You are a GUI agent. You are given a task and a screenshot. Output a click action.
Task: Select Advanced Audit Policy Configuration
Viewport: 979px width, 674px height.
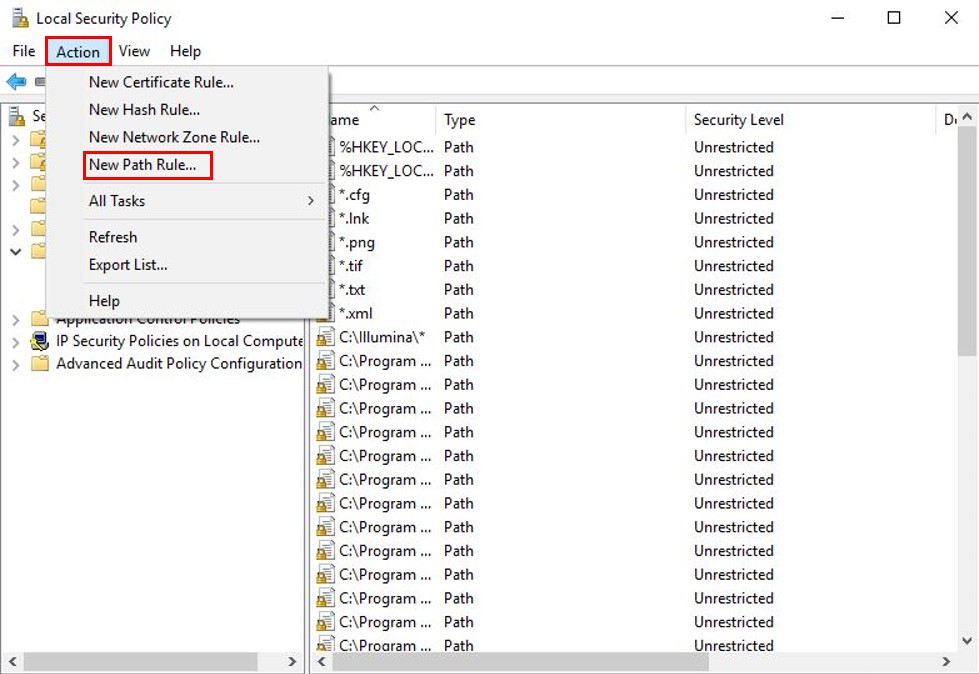179,363
